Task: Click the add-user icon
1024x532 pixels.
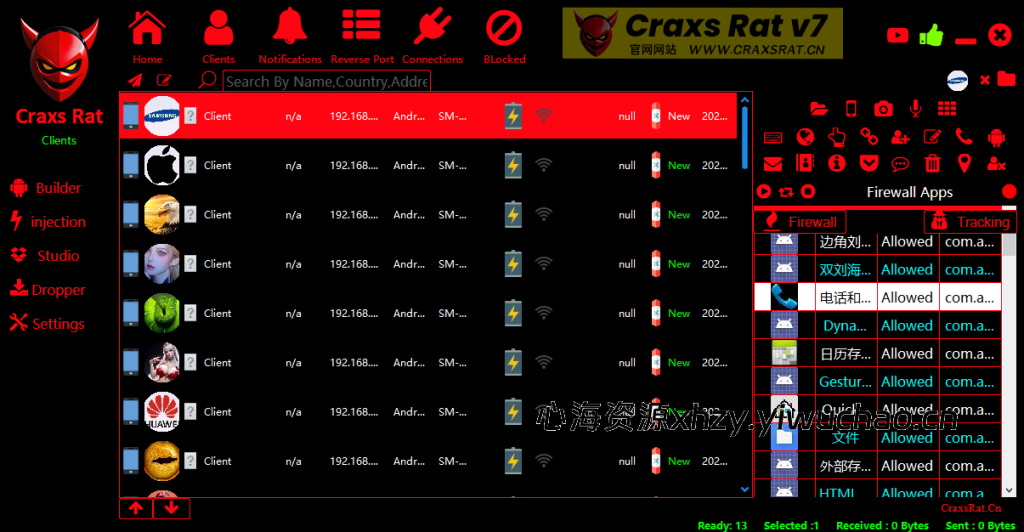Action: [x=901, y=136]
